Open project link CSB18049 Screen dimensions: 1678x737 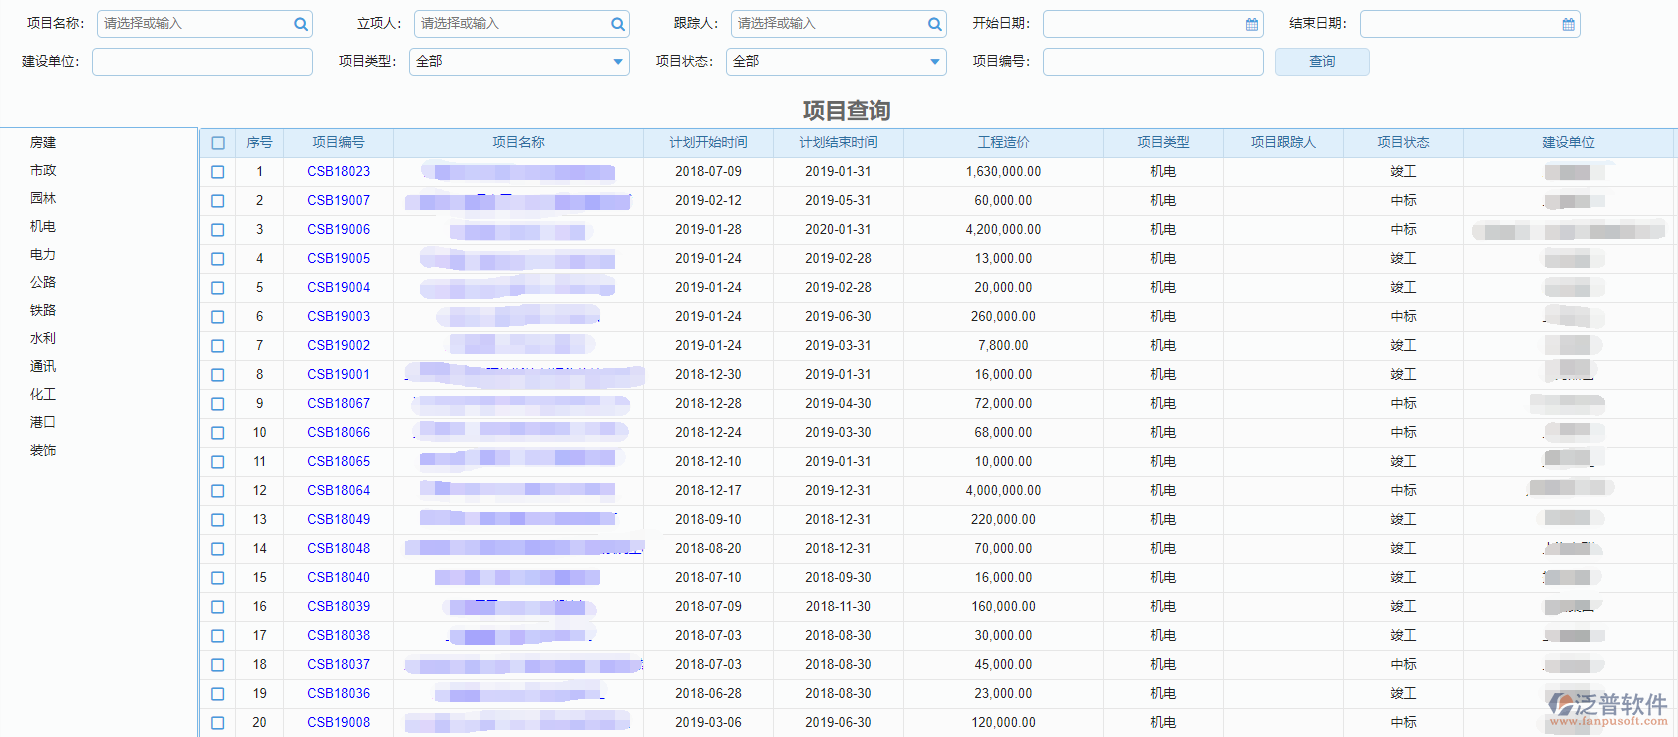pos(338,520)
